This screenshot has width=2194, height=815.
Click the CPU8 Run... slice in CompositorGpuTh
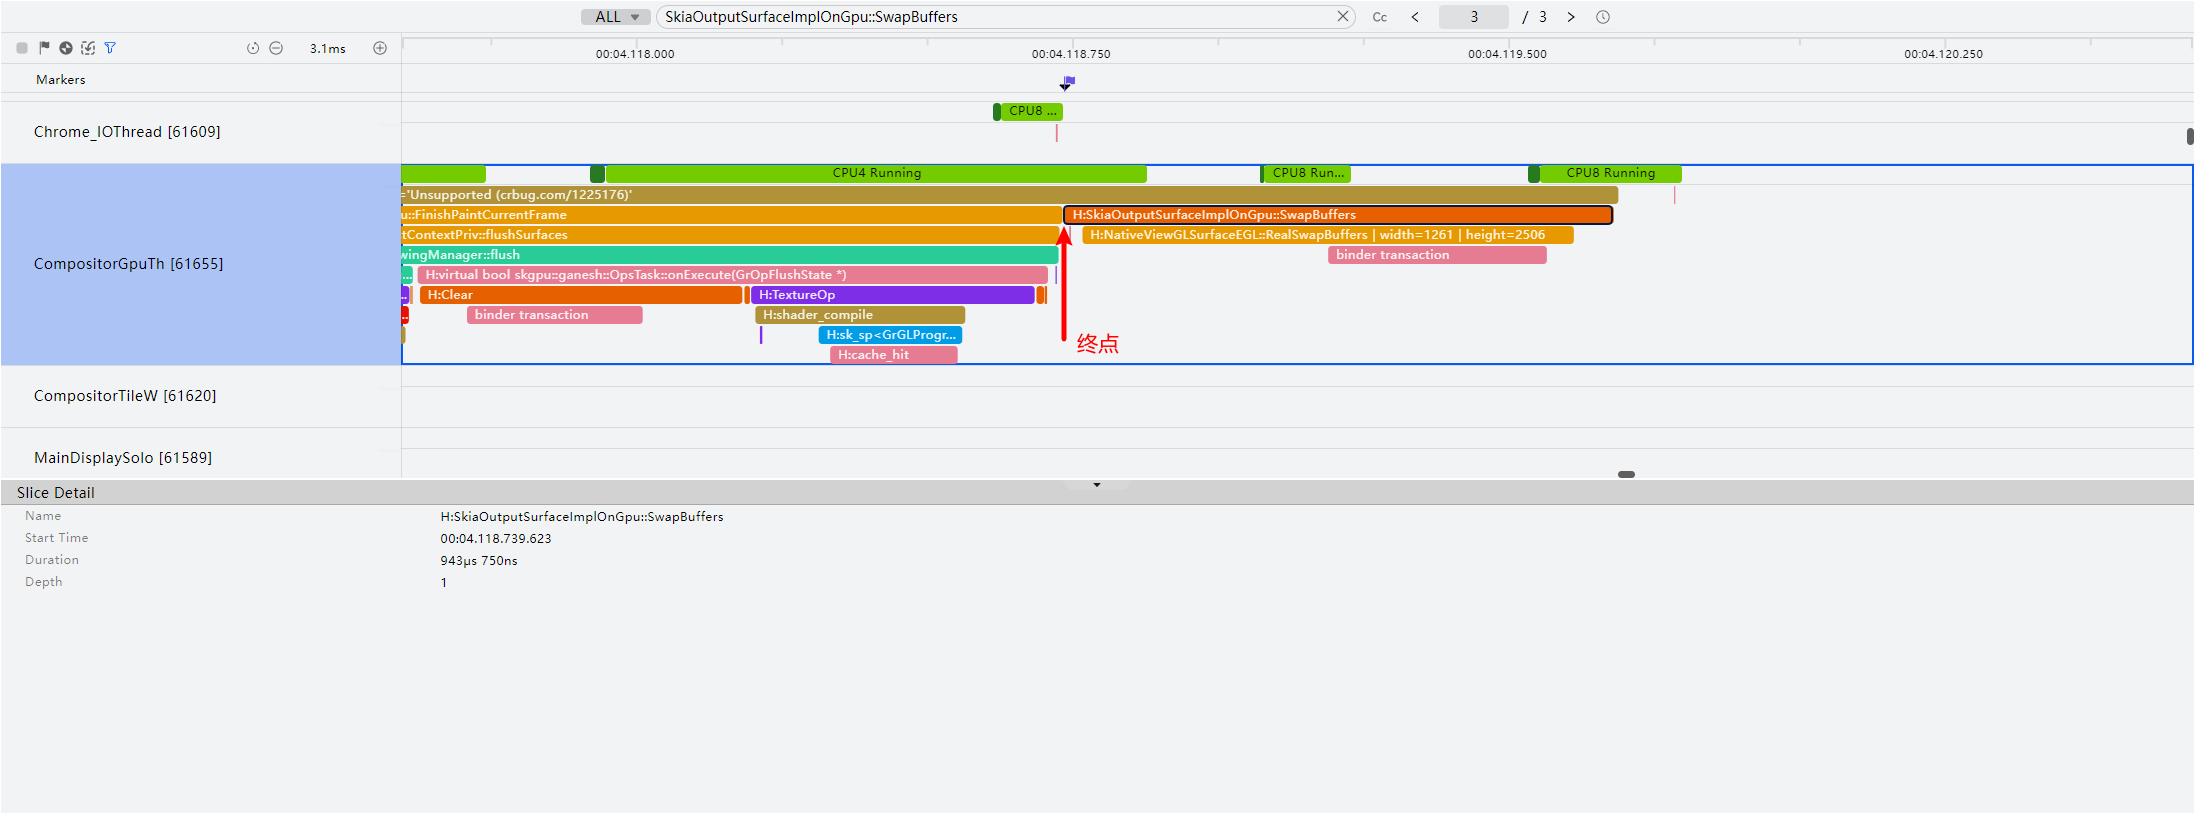click(1307, 174)
